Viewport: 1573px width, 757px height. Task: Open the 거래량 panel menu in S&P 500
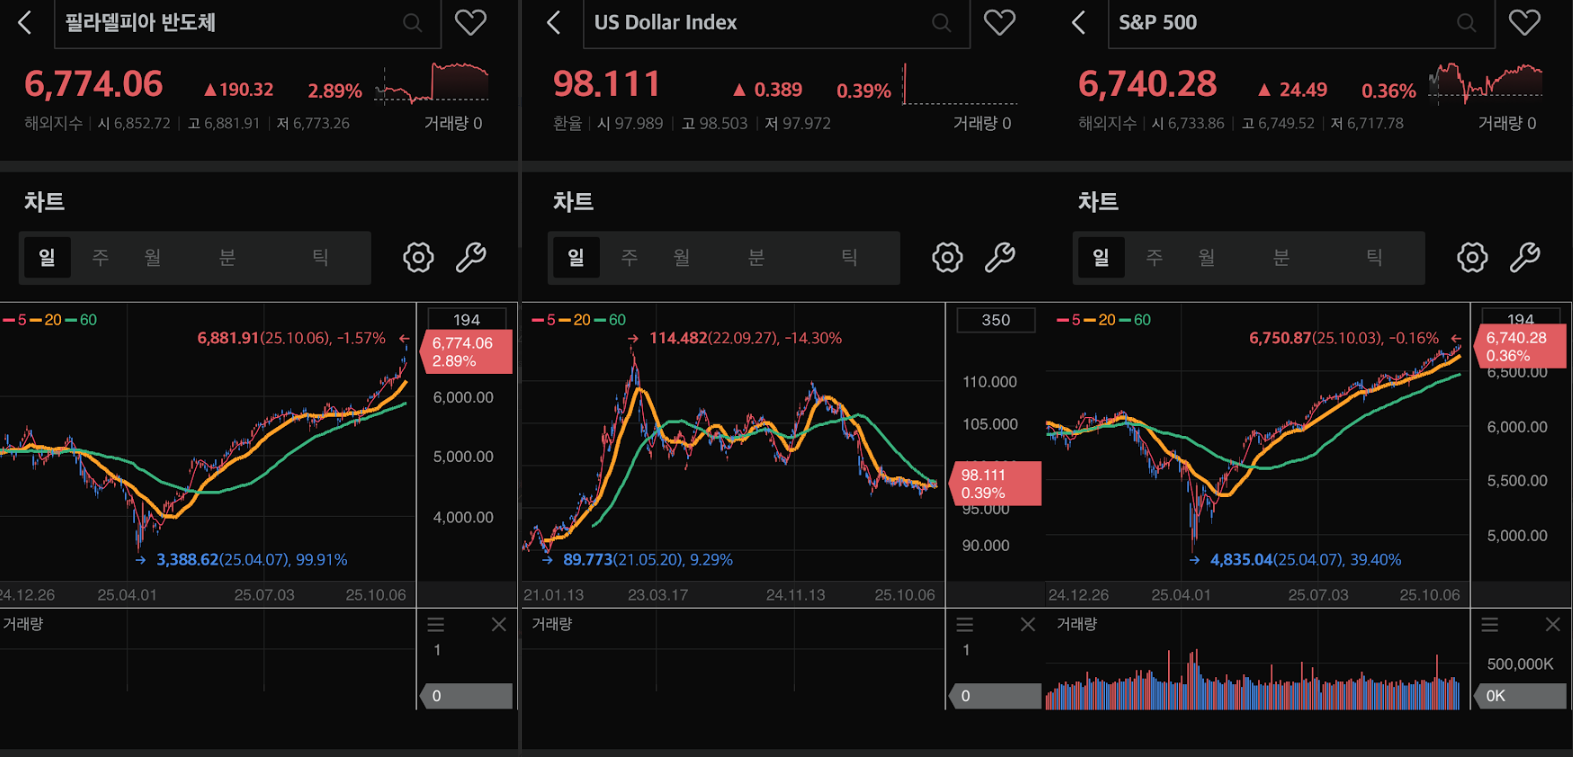[1490, 624]
